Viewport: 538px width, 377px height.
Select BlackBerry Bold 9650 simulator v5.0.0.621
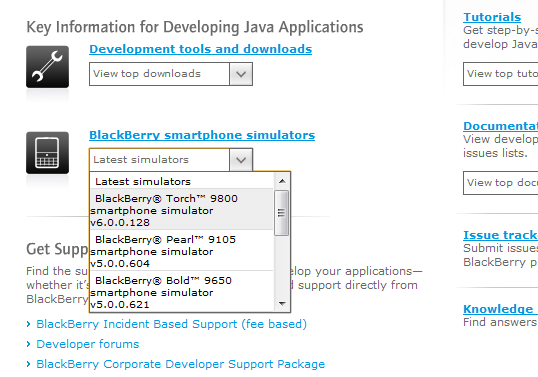[x=182, y=292]
